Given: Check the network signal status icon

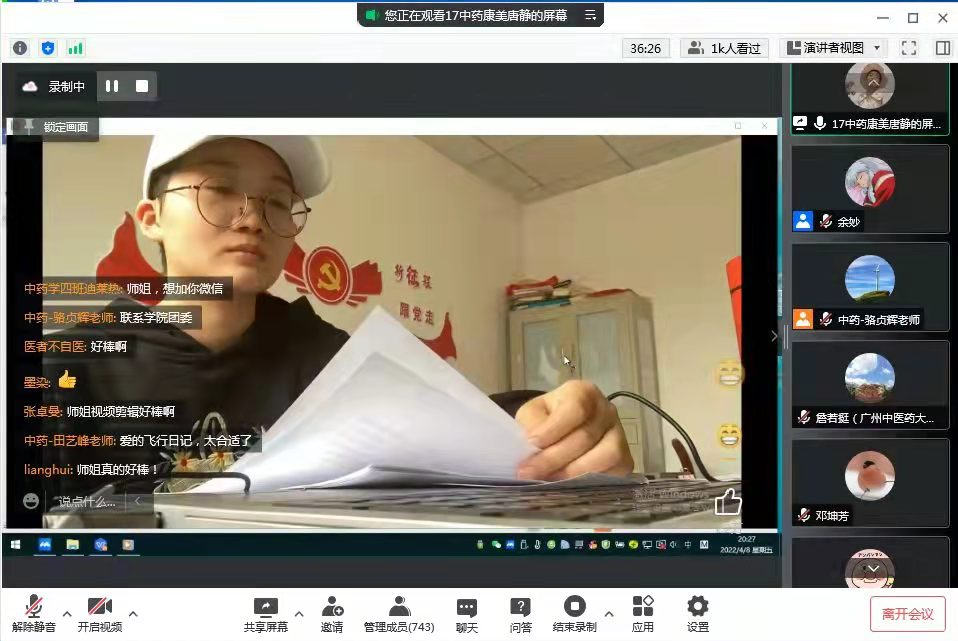Looking at the screenshot, I should click(x=75, y=48).
